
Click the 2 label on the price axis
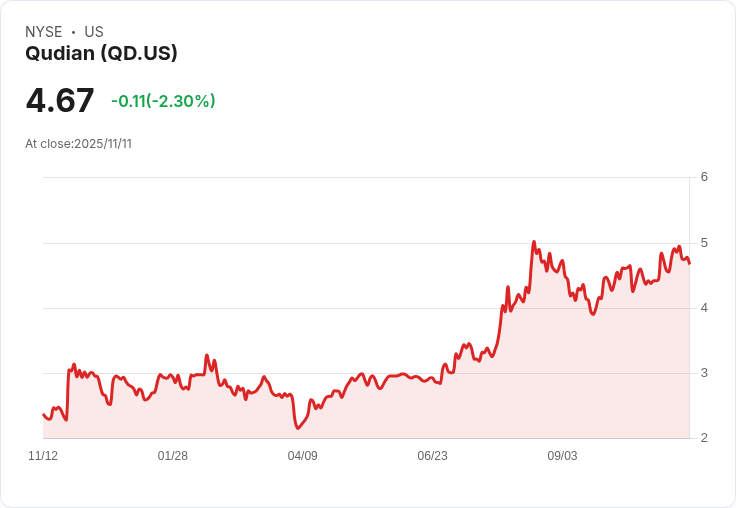704,438
